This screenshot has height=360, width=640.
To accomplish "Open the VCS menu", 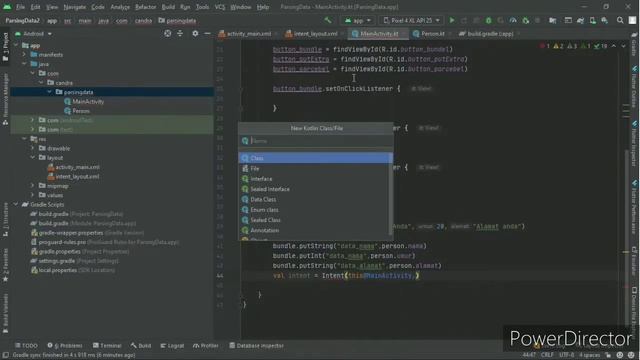I will (220, 7).
